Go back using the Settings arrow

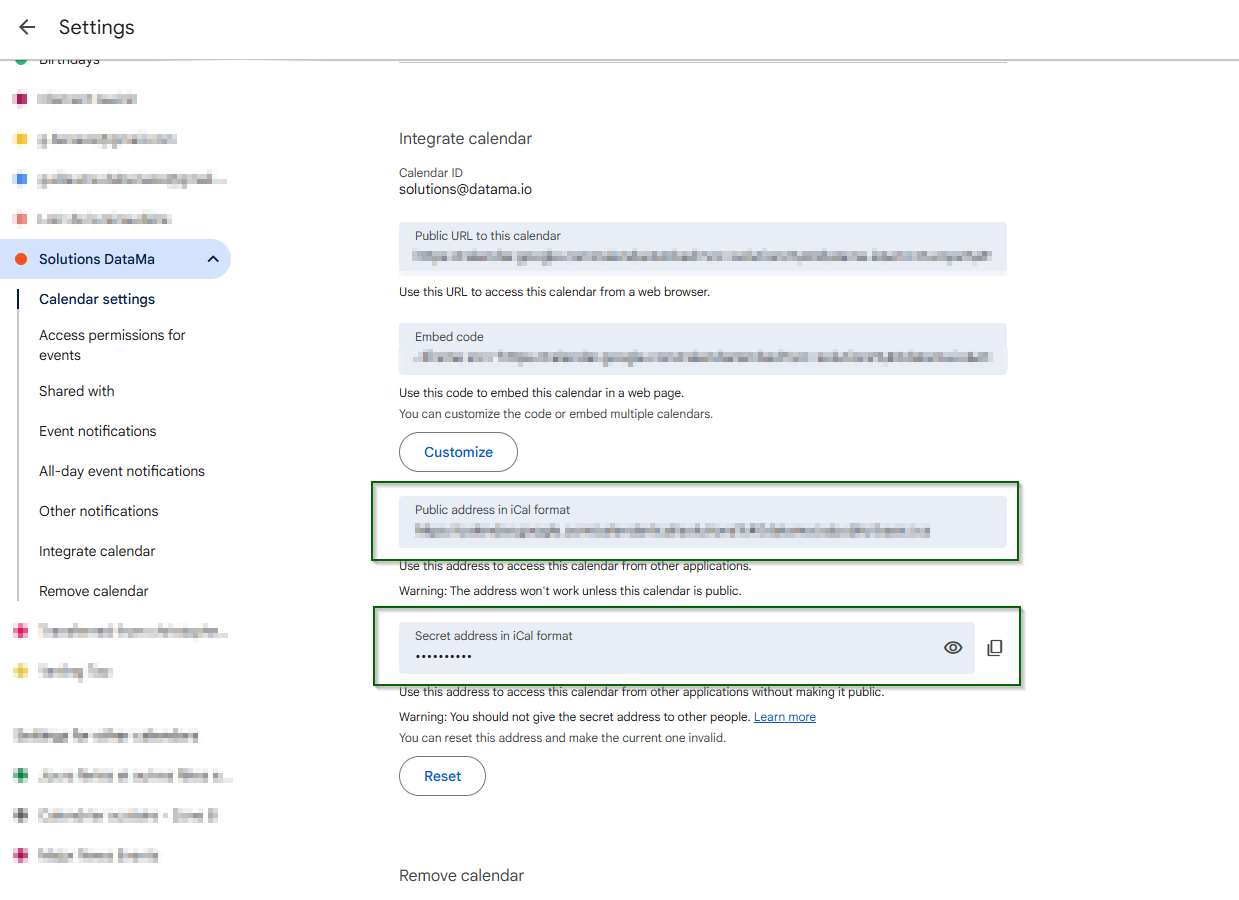(x=27, y=28)
